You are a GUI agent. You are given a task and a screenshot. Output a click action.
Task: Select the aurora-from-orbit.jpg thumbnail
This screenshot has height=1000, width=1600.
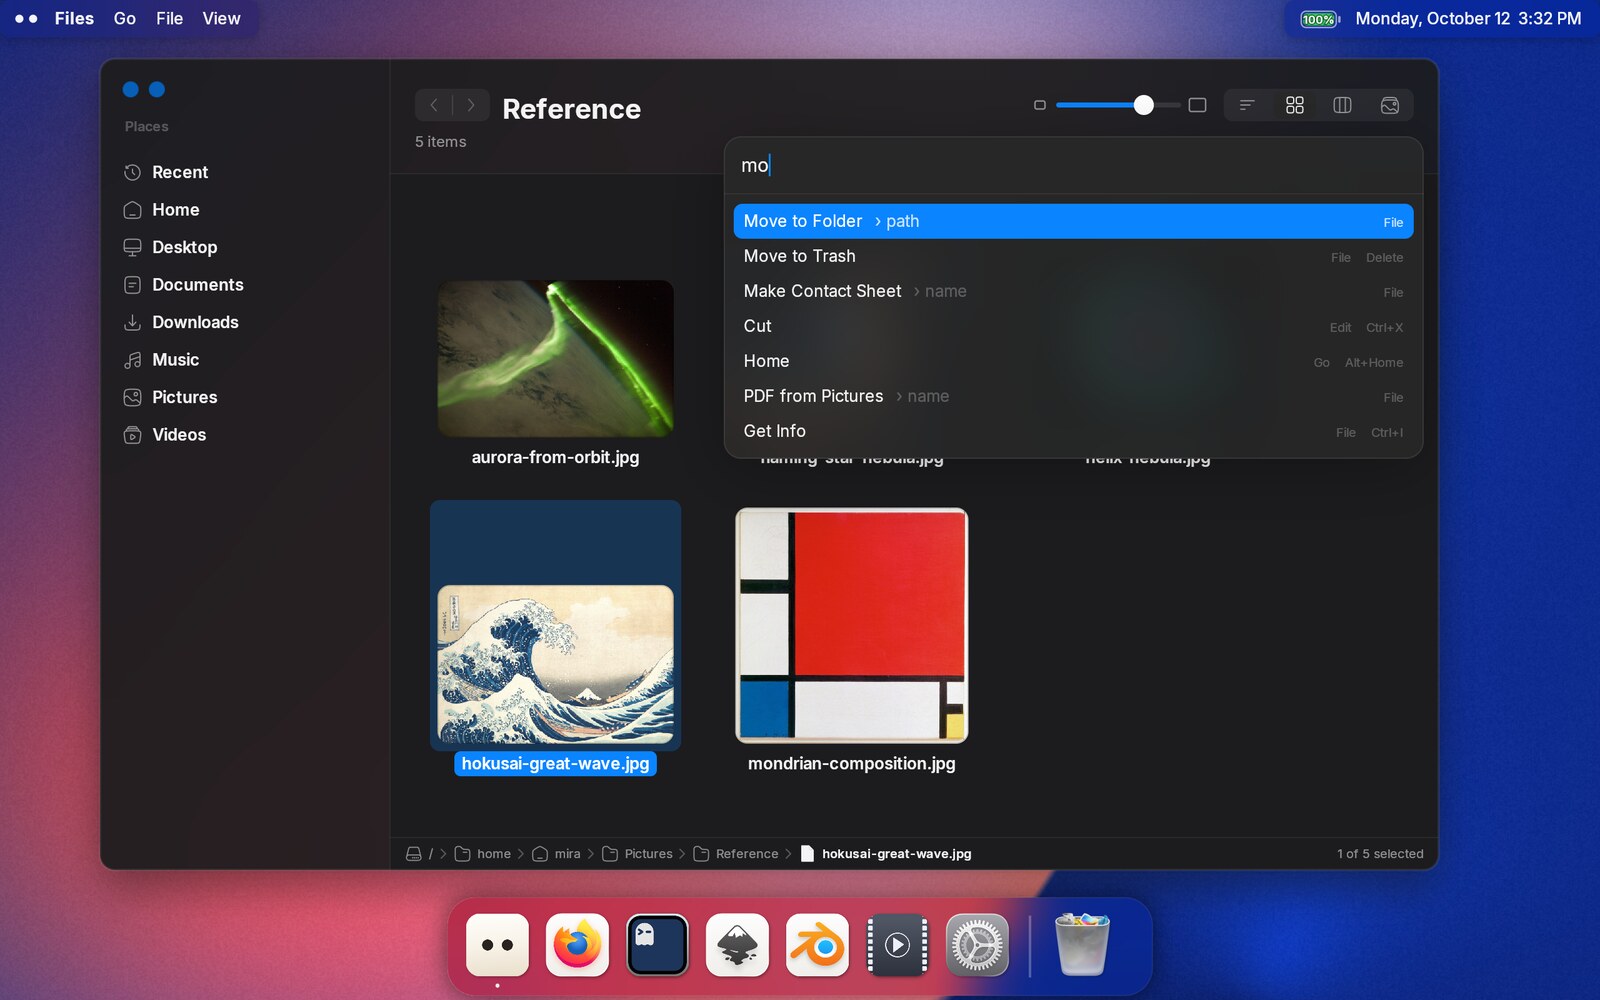point(556,358)
